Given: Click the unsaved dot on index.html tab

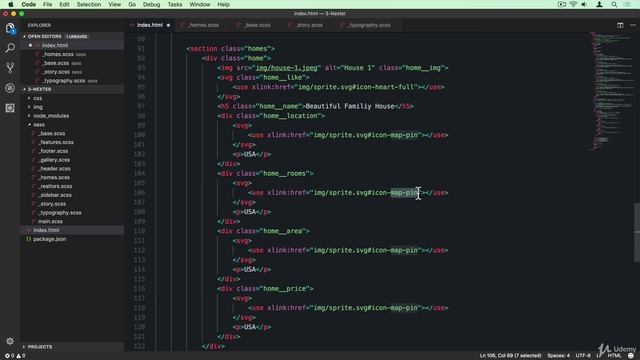Looking at the screenshot, I should tap(168, 25).
